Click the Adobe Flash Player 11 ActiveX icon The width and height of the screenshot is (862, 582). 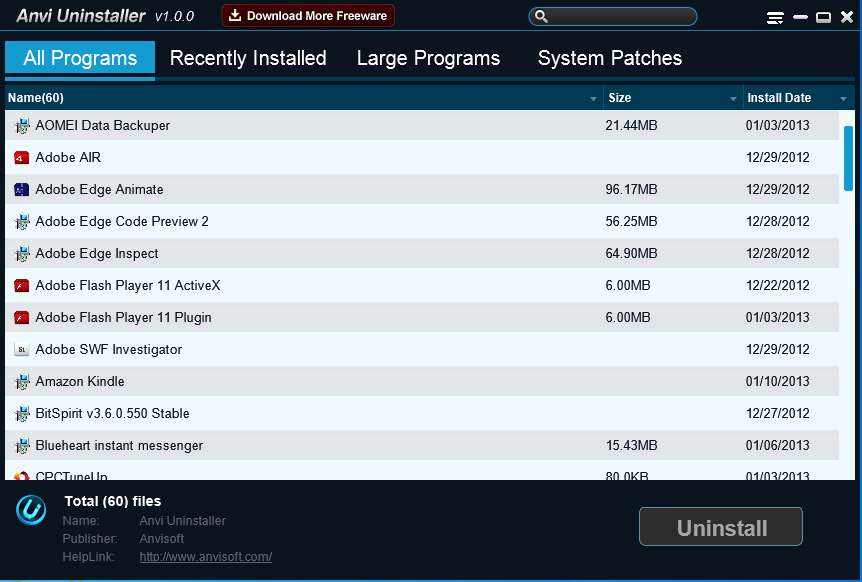pyautogui.click(x=21, y=286)
